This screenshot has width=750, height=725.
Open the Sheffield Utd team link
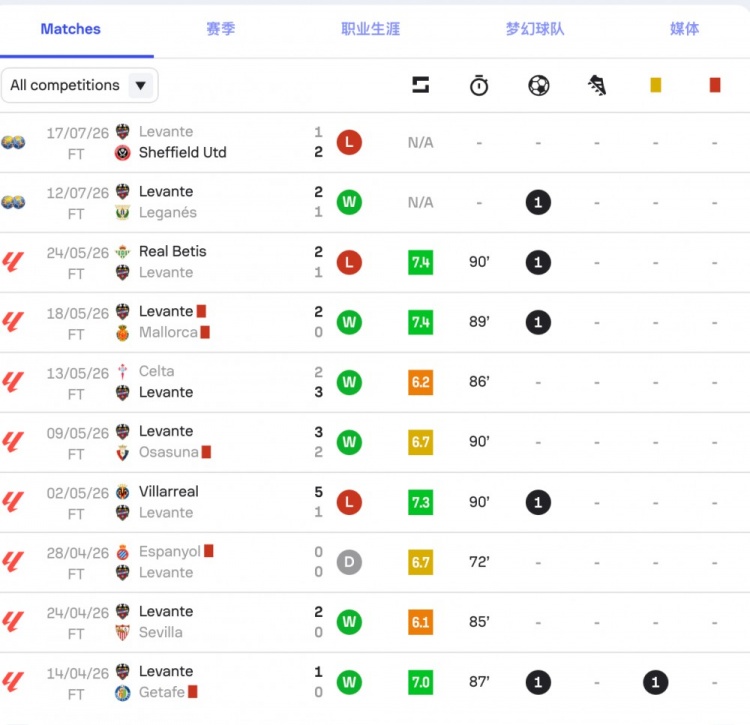click(x=182, y=153)
